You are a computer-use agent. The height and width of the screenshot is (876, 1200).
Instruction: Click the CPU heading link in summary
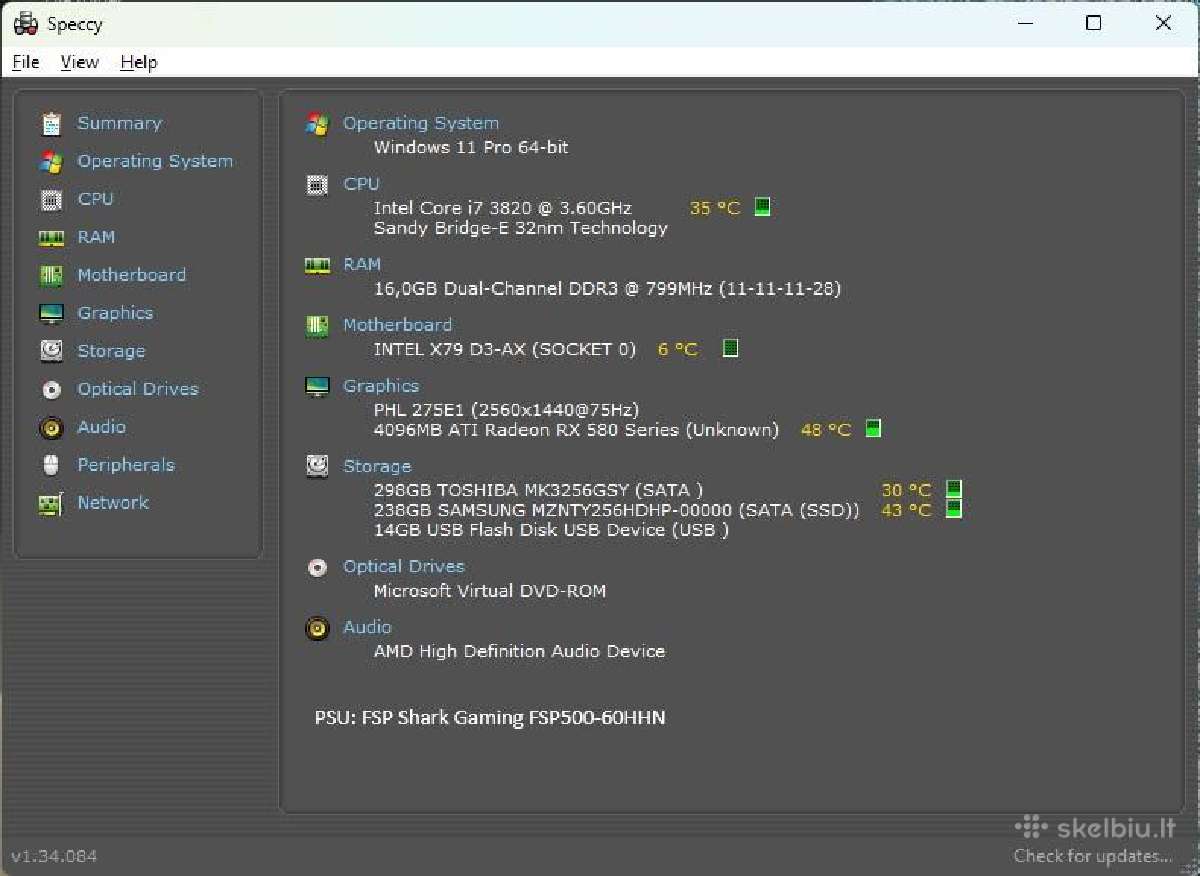361,184
